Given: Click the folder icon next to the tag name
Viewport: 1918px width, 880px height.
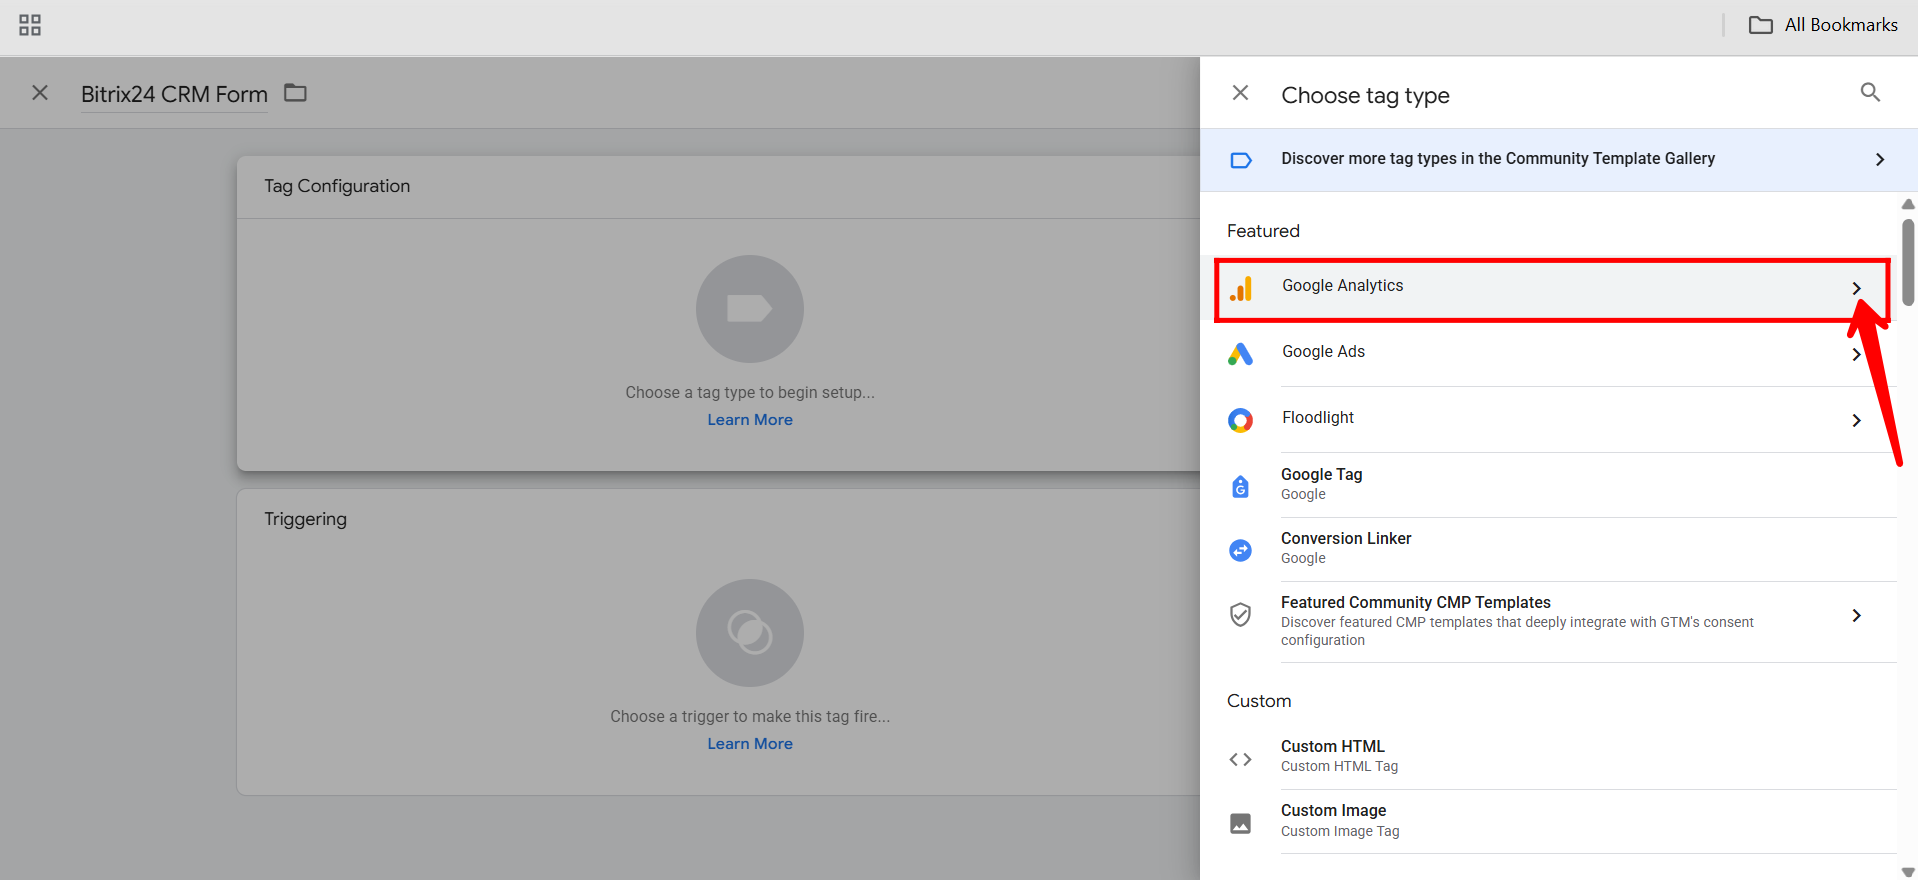Looking at the screenshot, I should [x=295, y=93].
